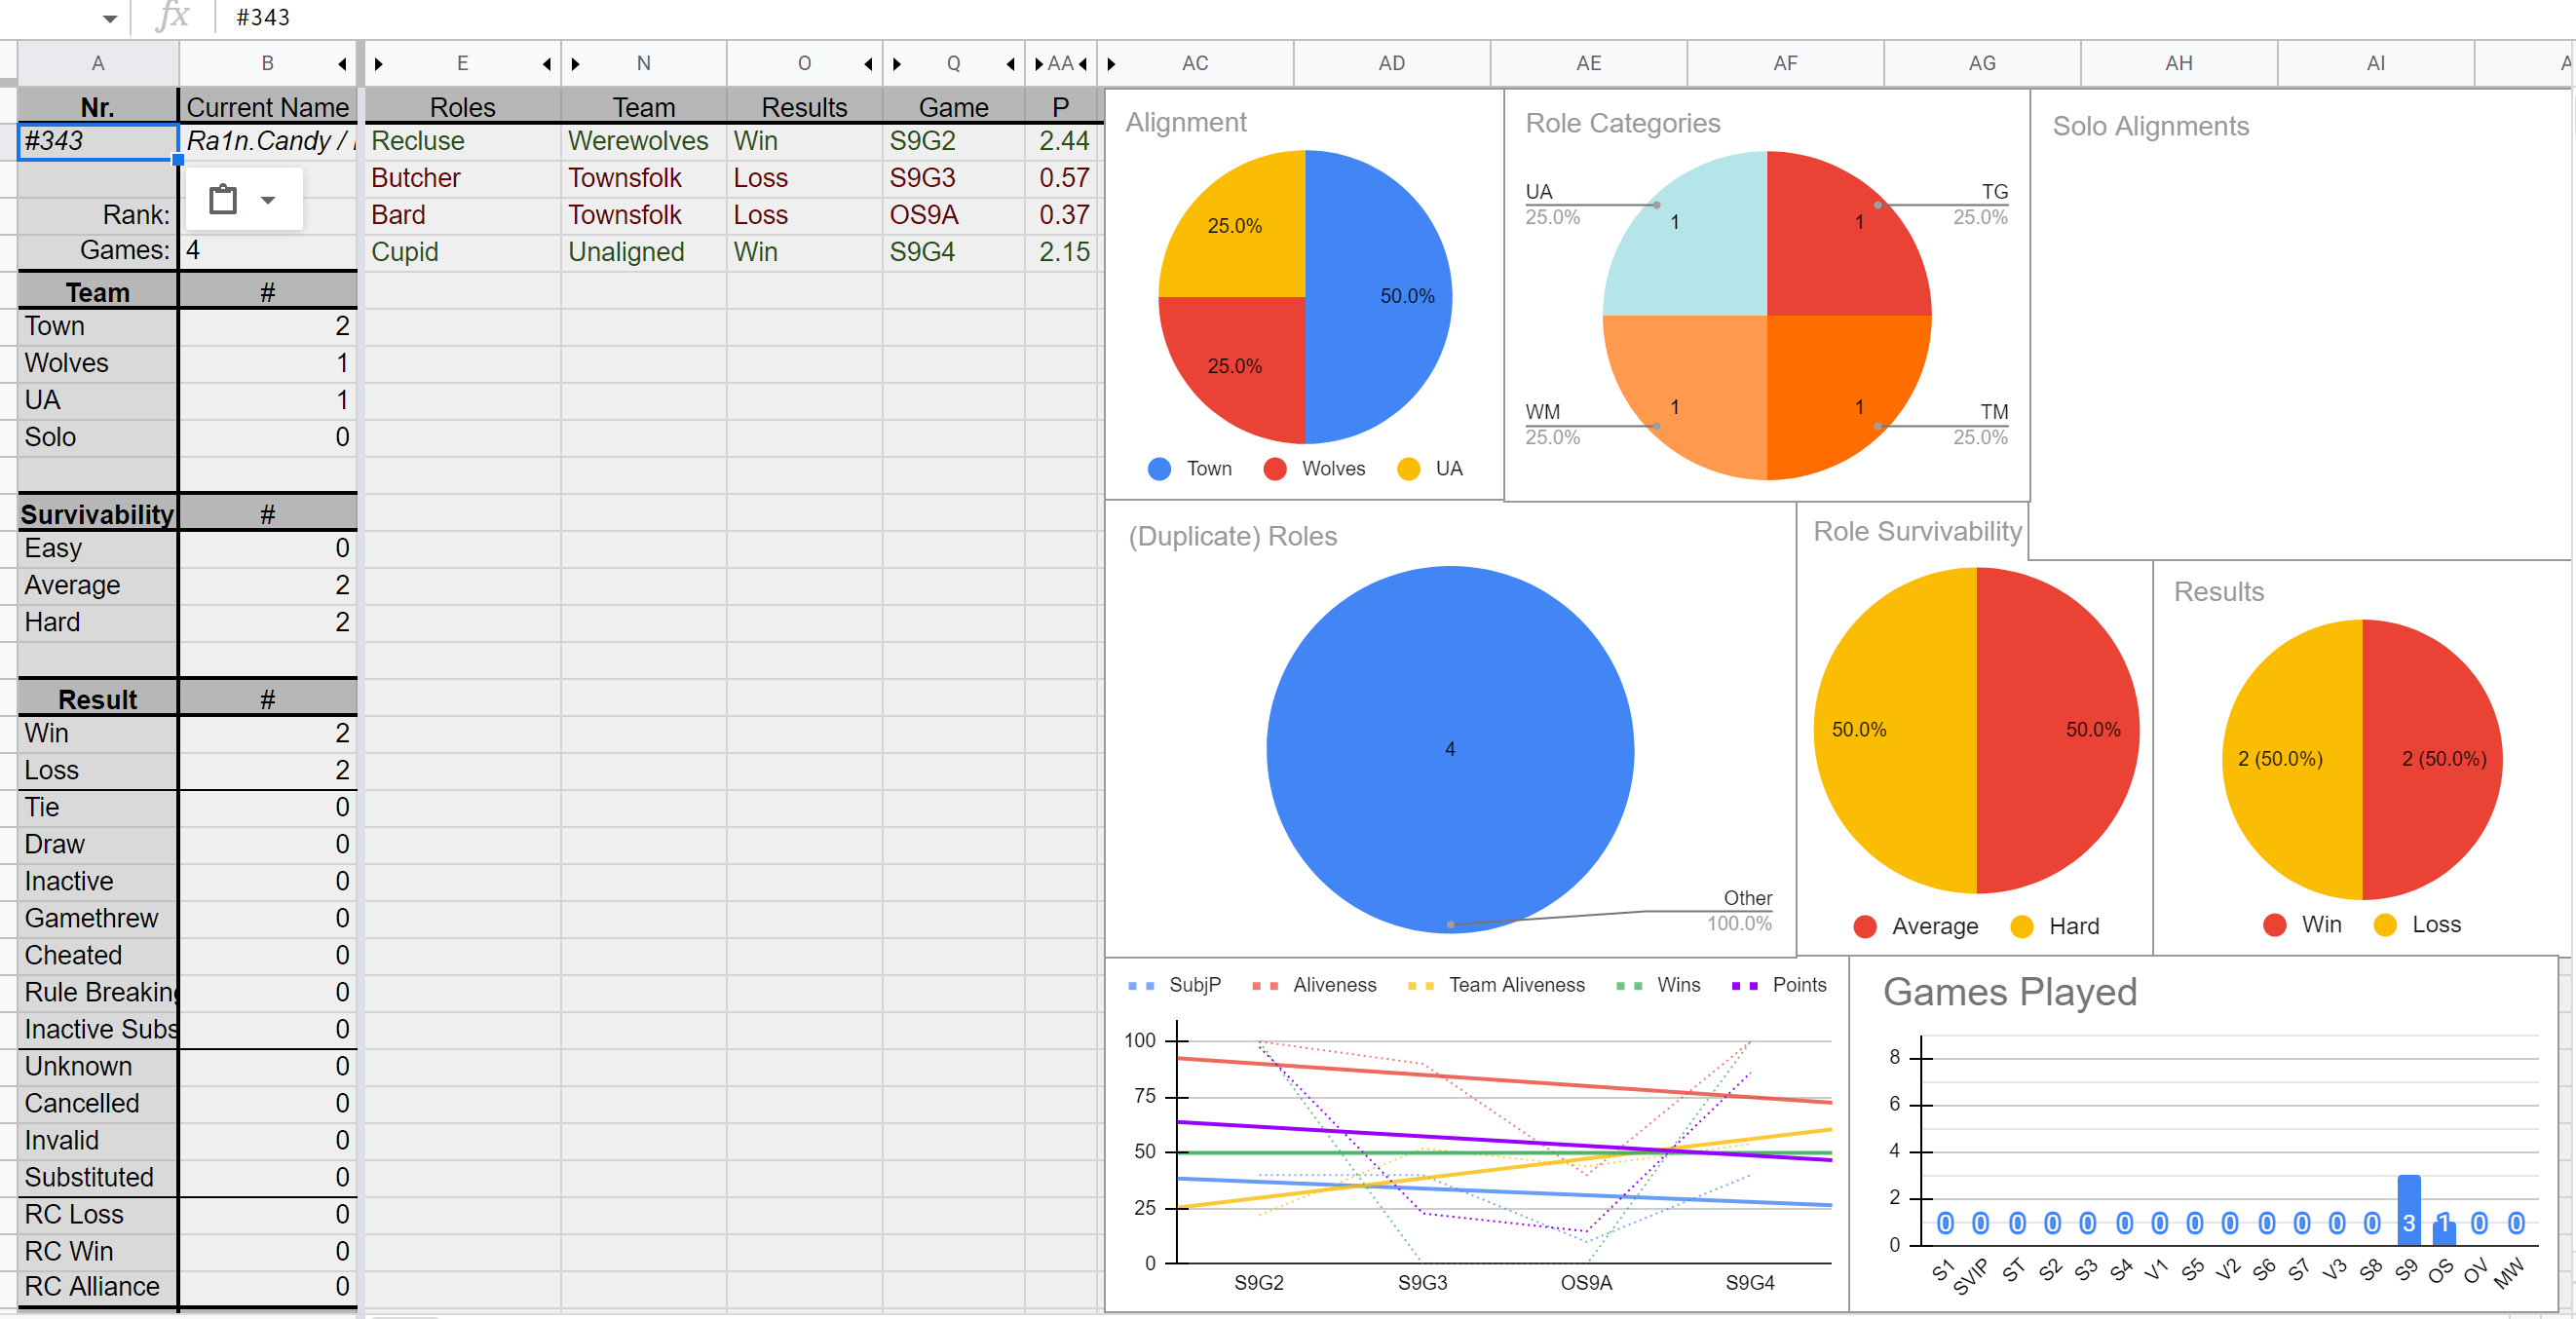The image size is (2576, 1319).
Task: Expand hidden columns before column AC
Action: pyautogui.click(x=1111, y=64)
